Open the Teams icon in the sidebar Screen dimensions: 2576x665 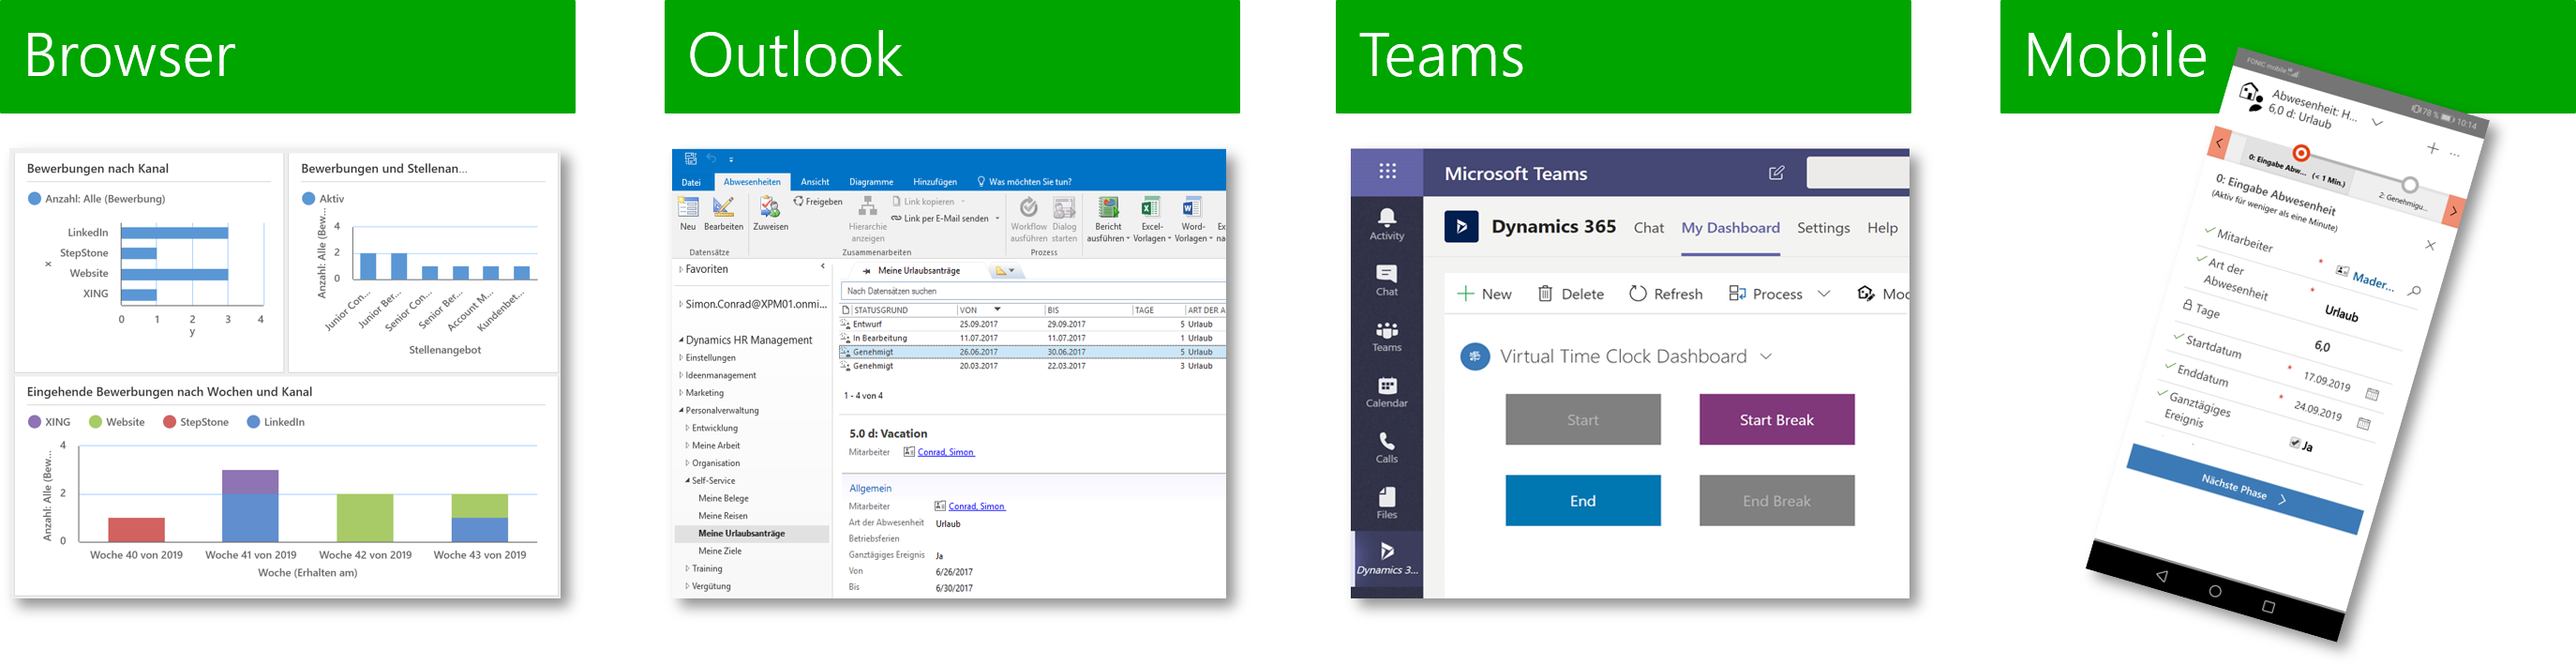click(x=1387, y=336)
